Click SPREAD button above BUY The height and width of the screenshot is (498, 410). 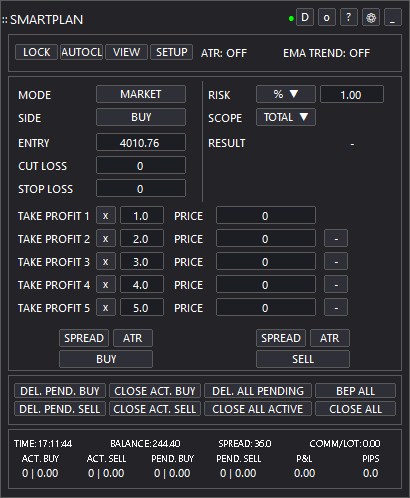point(84,338)
